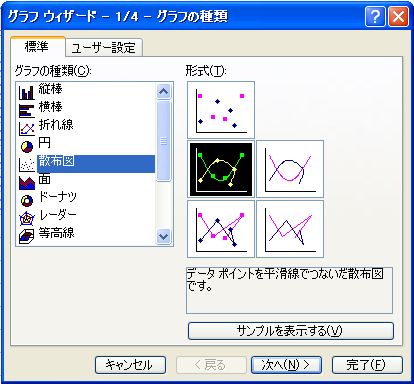This screenshot has height=384, width=414.
Task: Open the help question mark button
Action: pyautogui.click(x=375, y=16)
